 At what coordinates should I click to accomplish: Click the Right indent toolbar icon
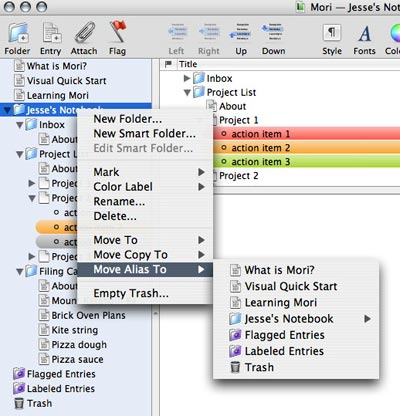point(209,32)
